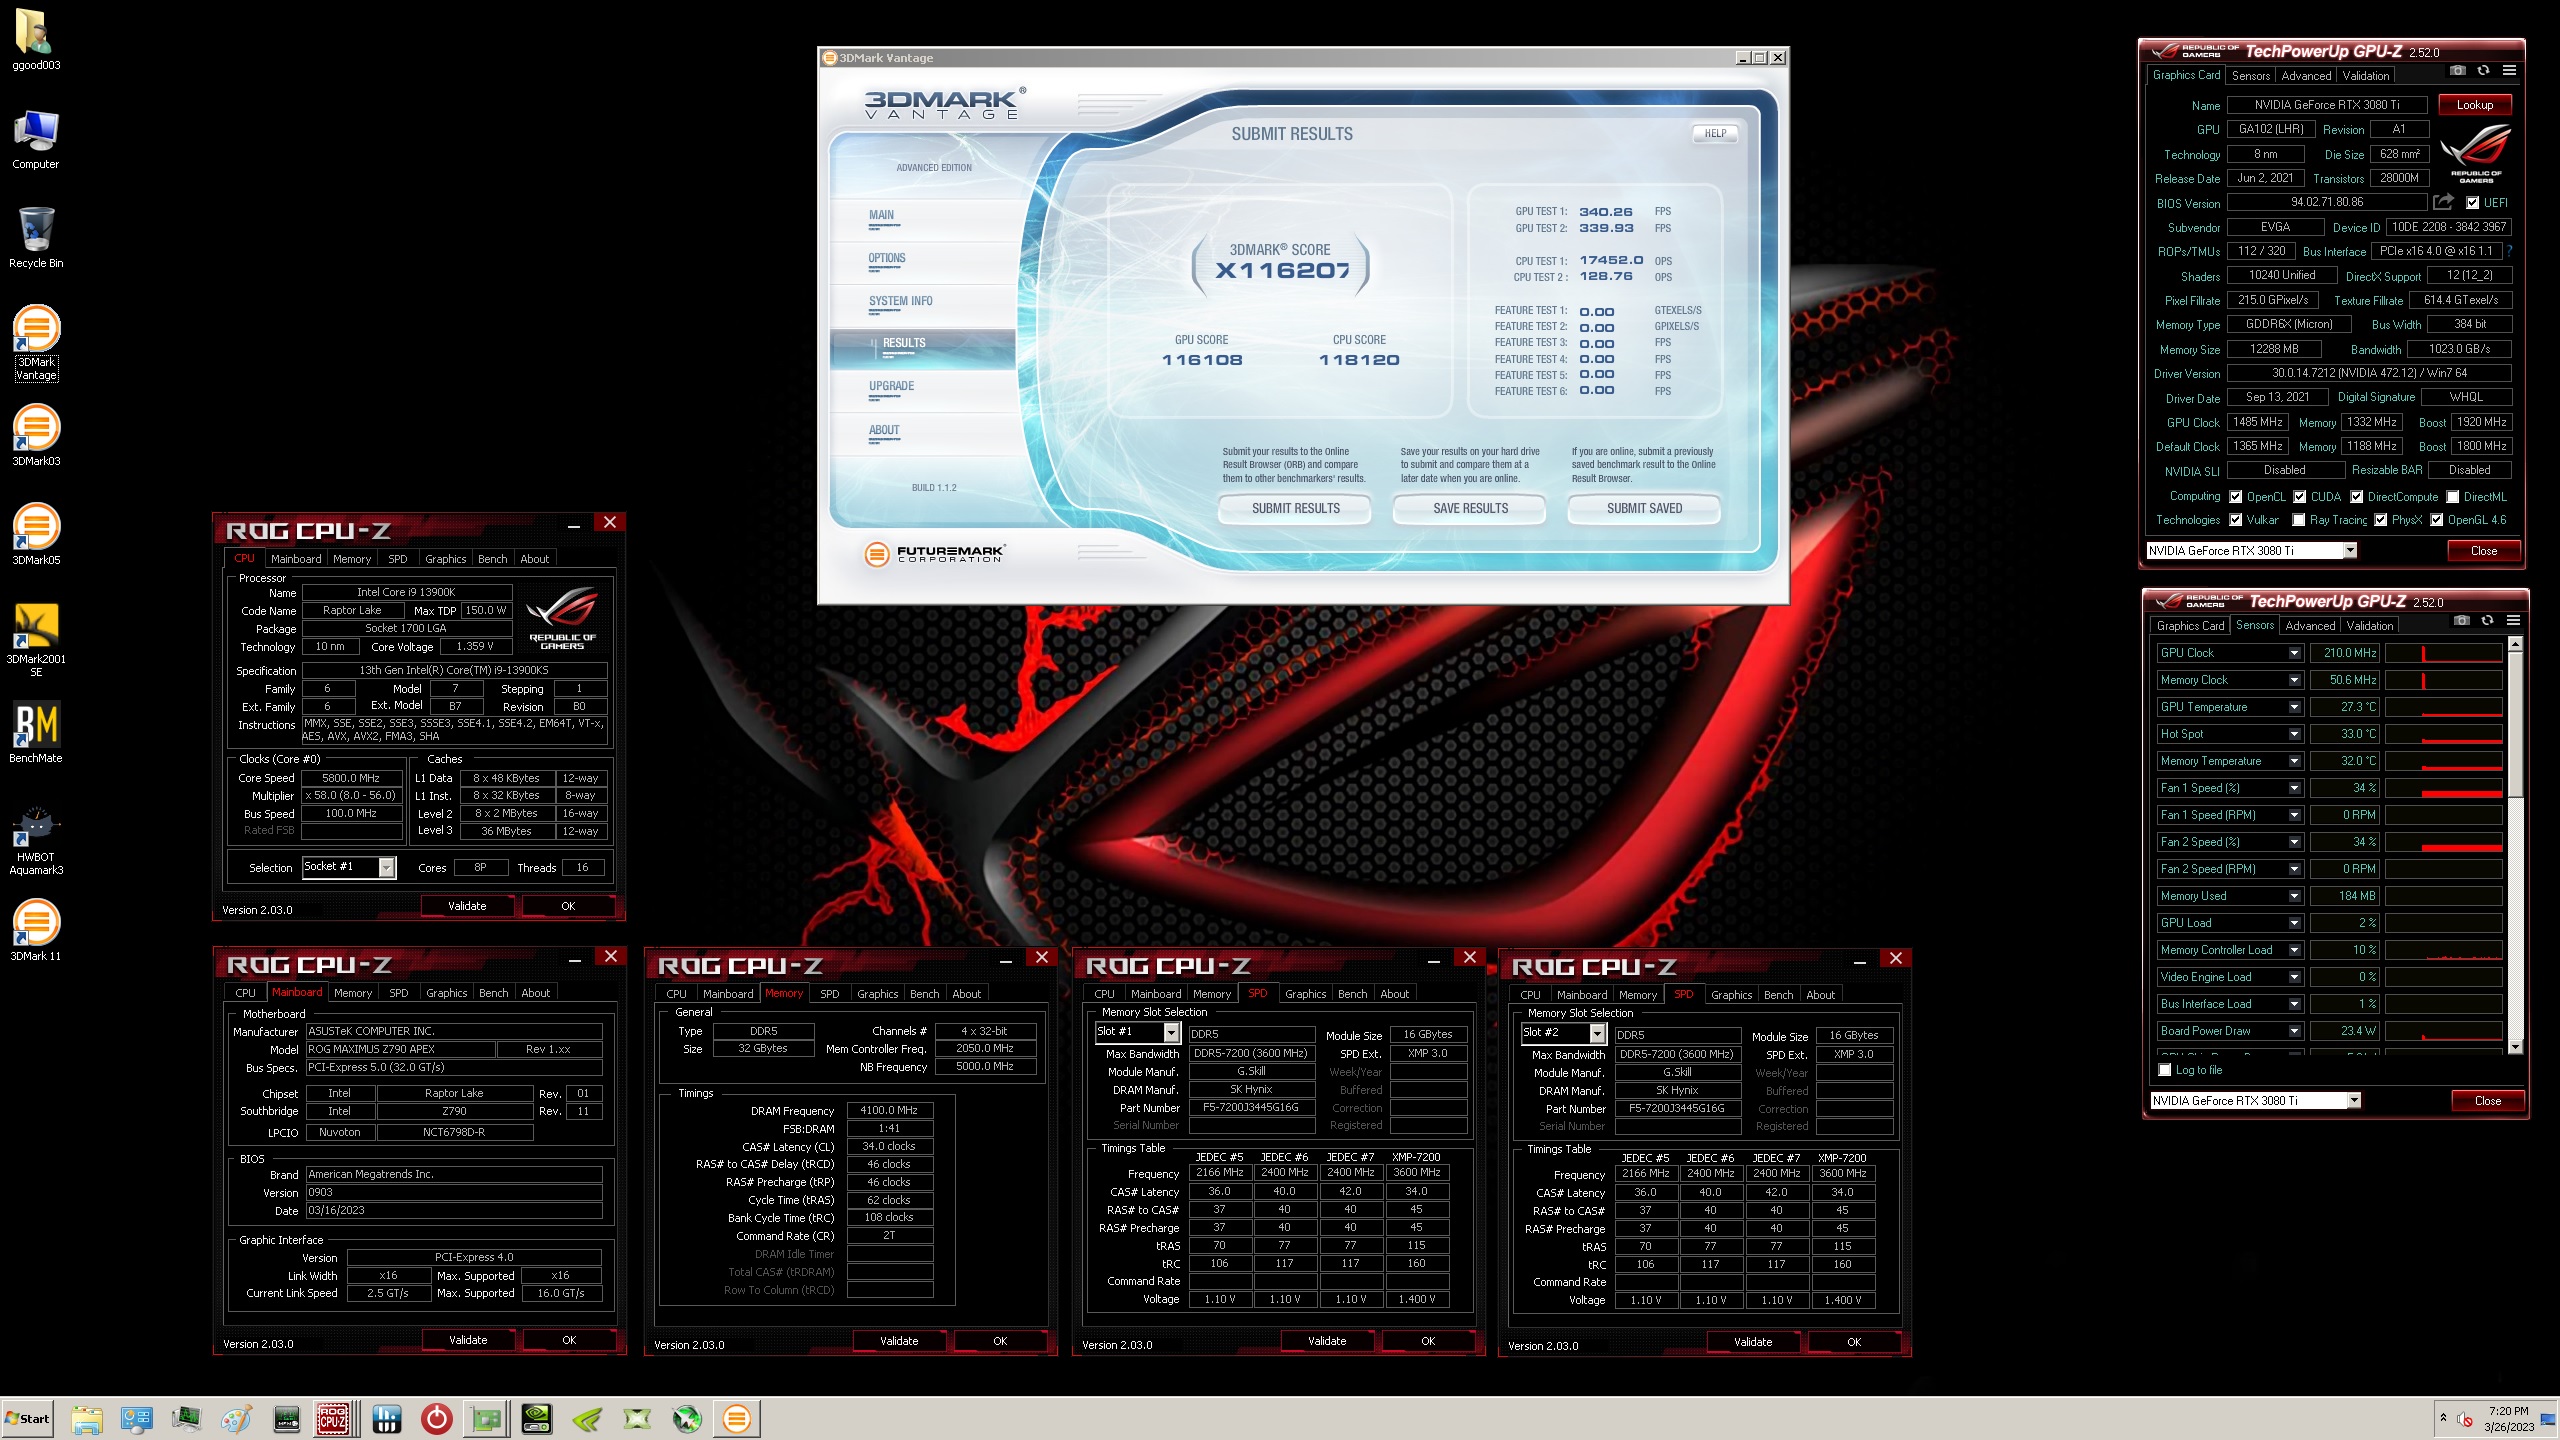2560x1440 pixels.
Task: Open the 3DMark 11 desktop icon
Action: tap(36, 930)
